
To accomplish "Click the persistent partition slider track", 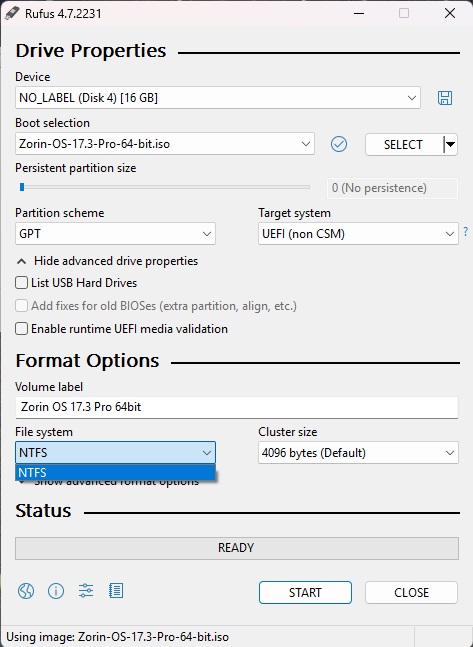I will 165,187.
